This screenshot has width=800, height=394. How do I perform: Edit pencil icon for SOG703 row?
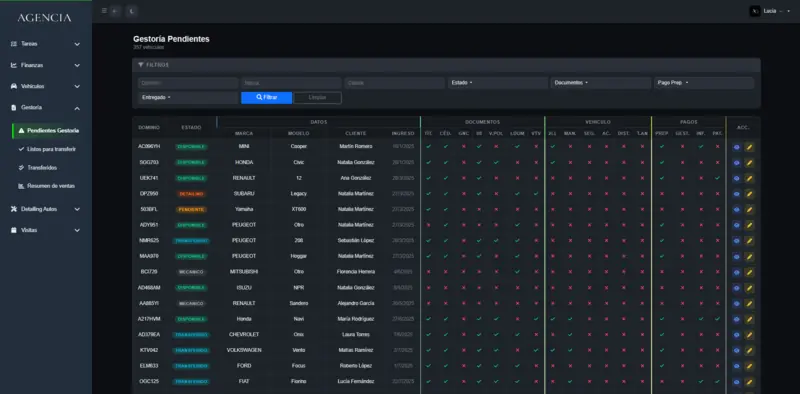749,163
